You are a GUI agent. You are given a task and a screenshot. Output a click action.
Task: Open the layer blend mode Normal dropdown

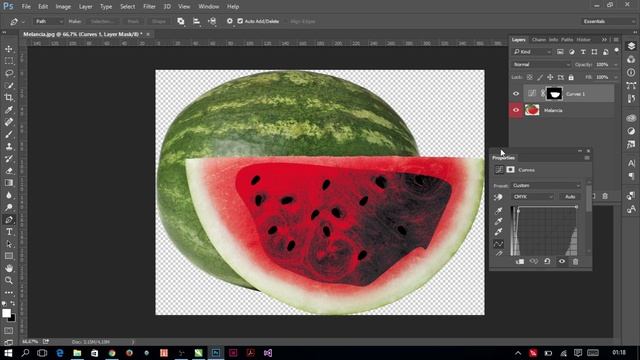coord(541,64)
